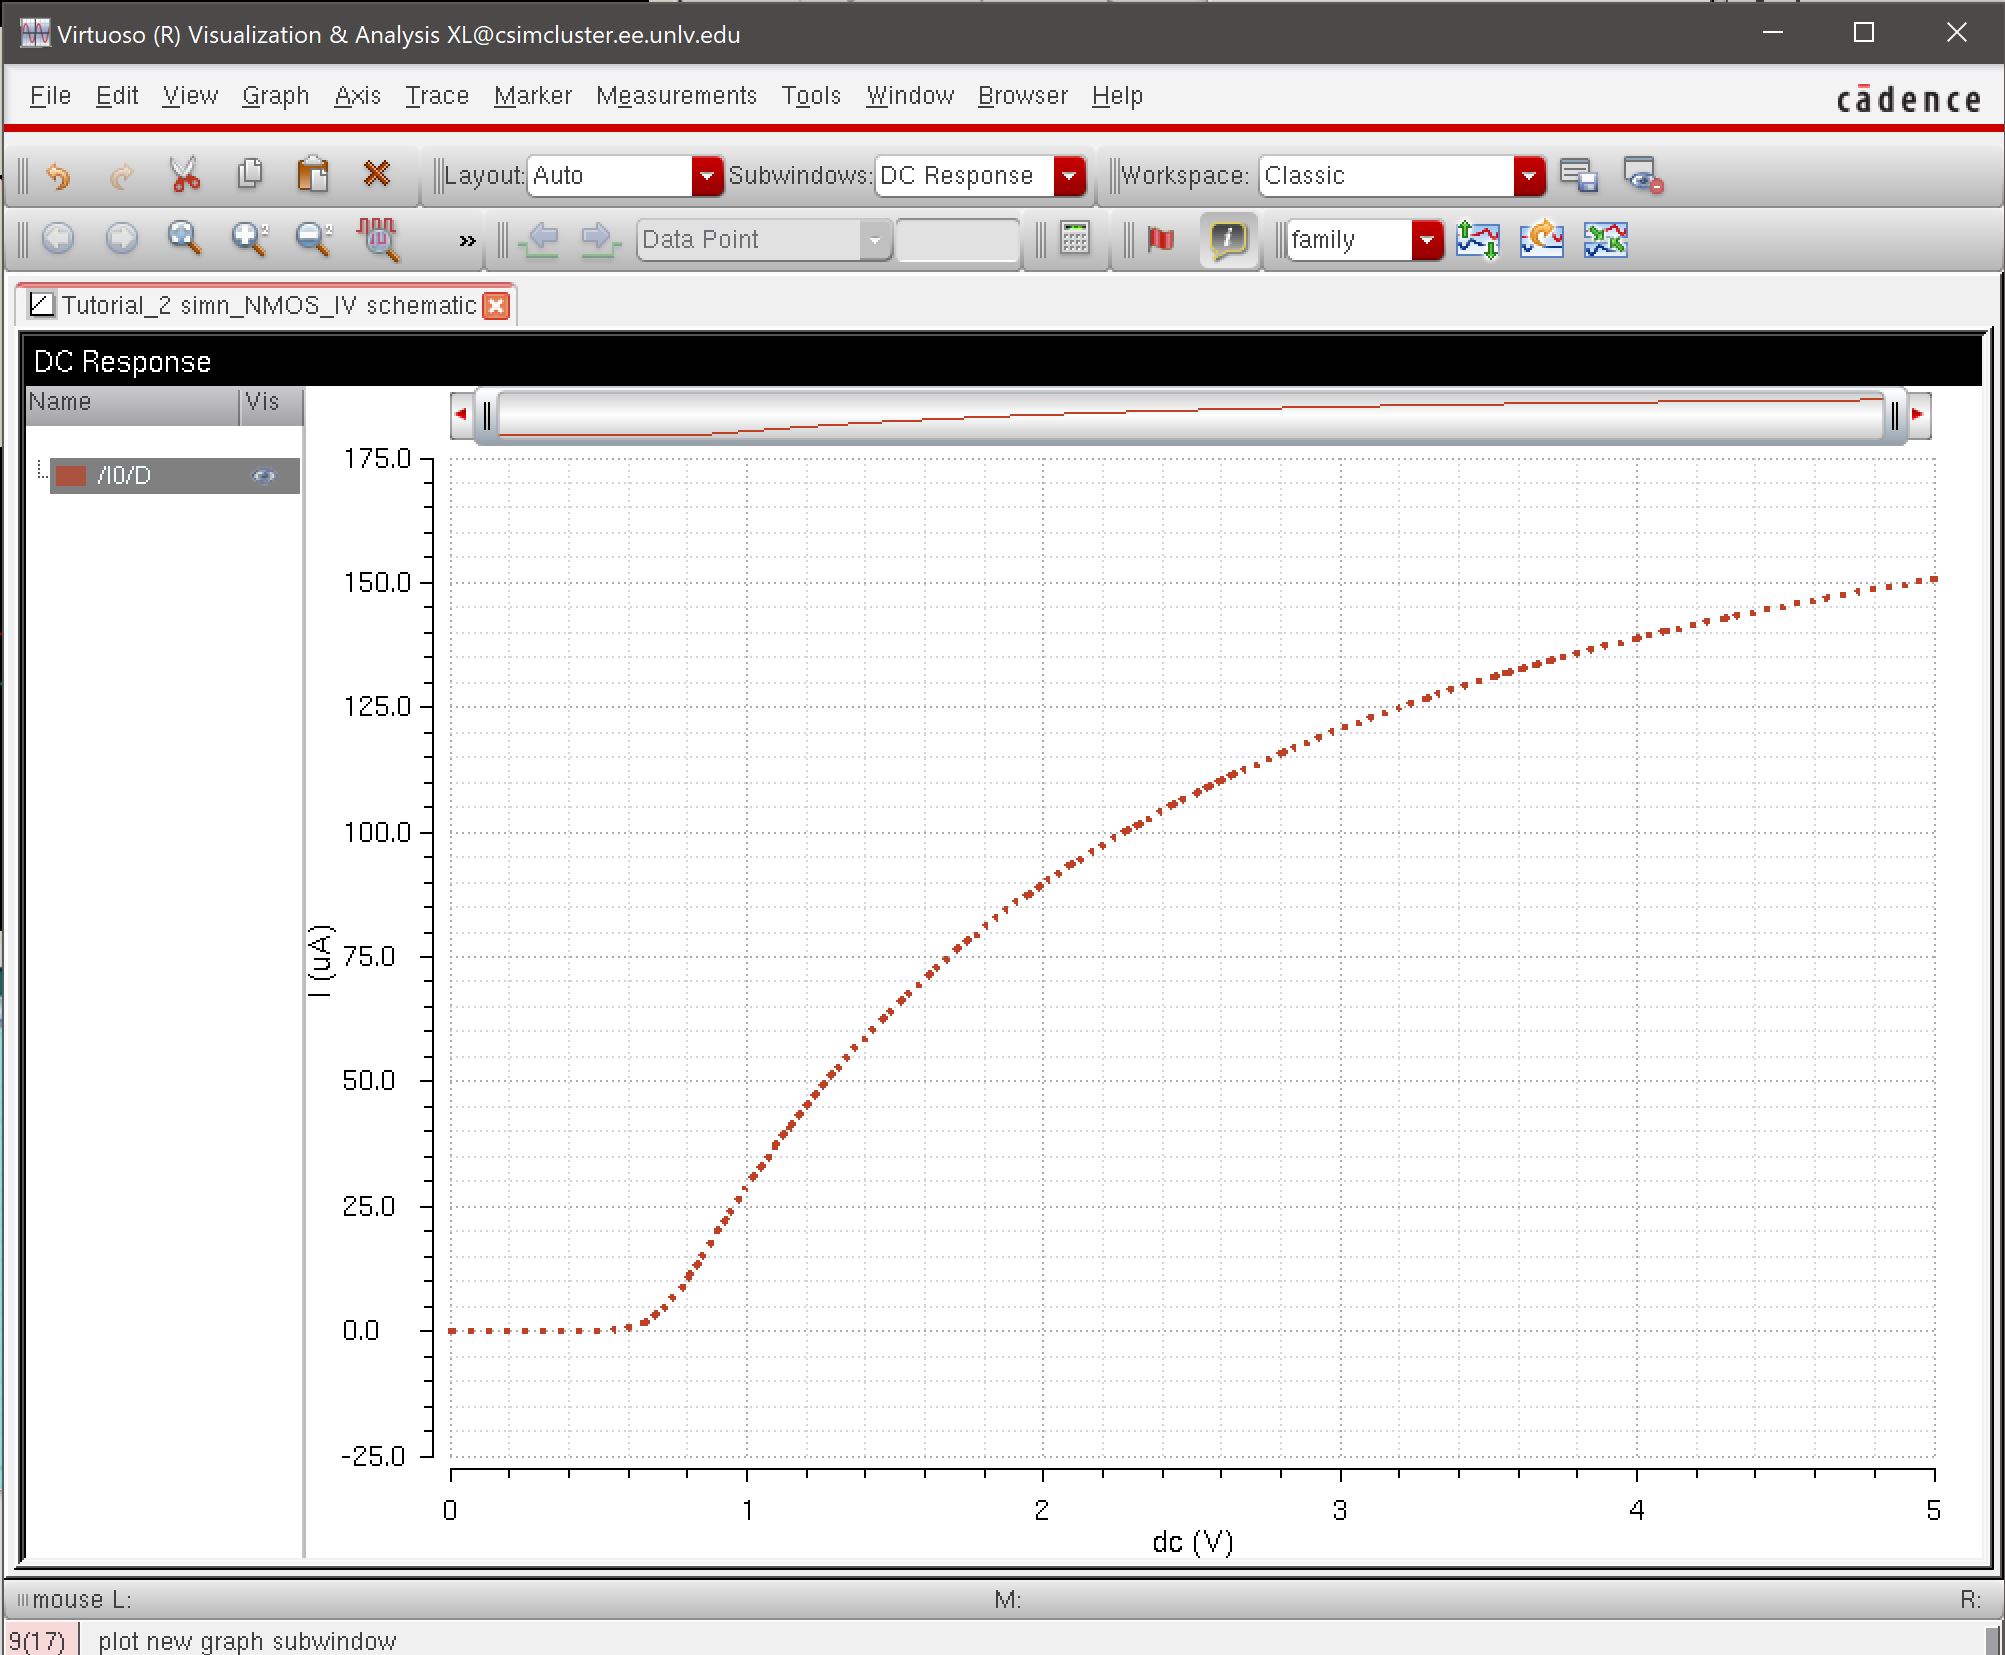Click the workspace eye icon
This screenshot has width=2005, height=1655.
pyautogui.click(x=1643, y=176)
